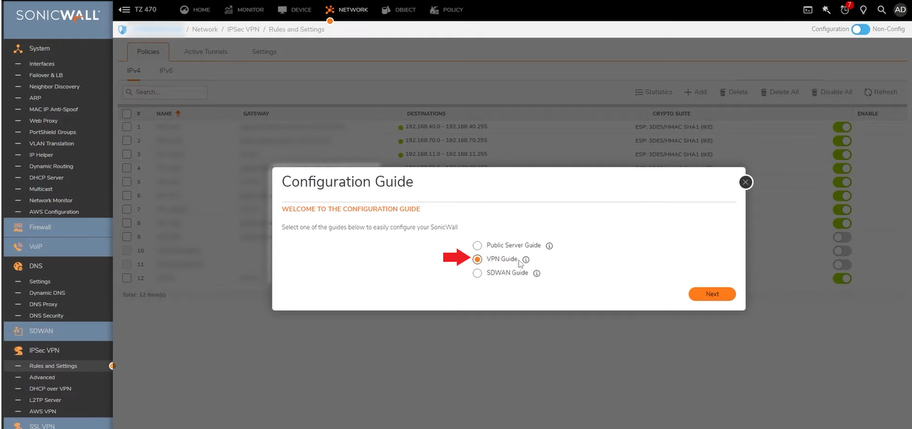Open DHCP Server in the sidebar
The image size is (912, 429).
pos(46,178)
